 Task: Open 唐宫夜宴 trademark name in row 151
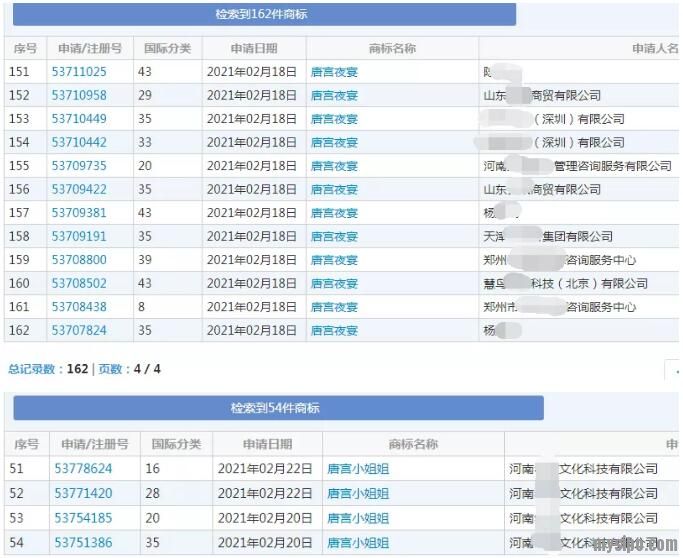coord(334,72)
